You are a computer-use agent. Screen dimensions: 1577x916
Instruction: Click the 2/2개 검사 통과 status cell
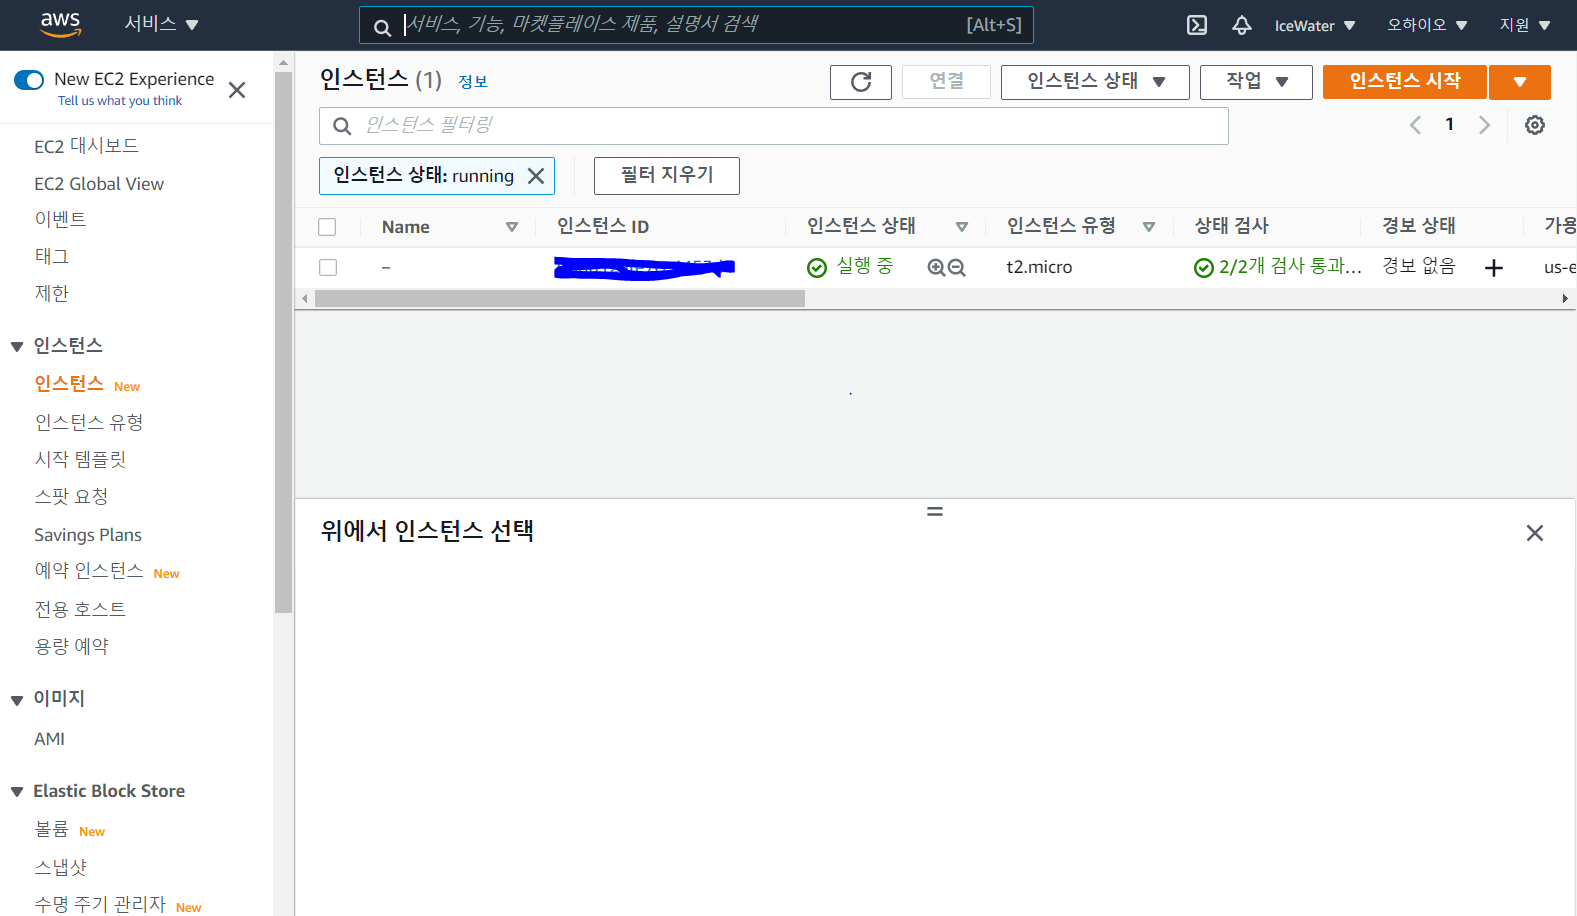(1277, 267)
